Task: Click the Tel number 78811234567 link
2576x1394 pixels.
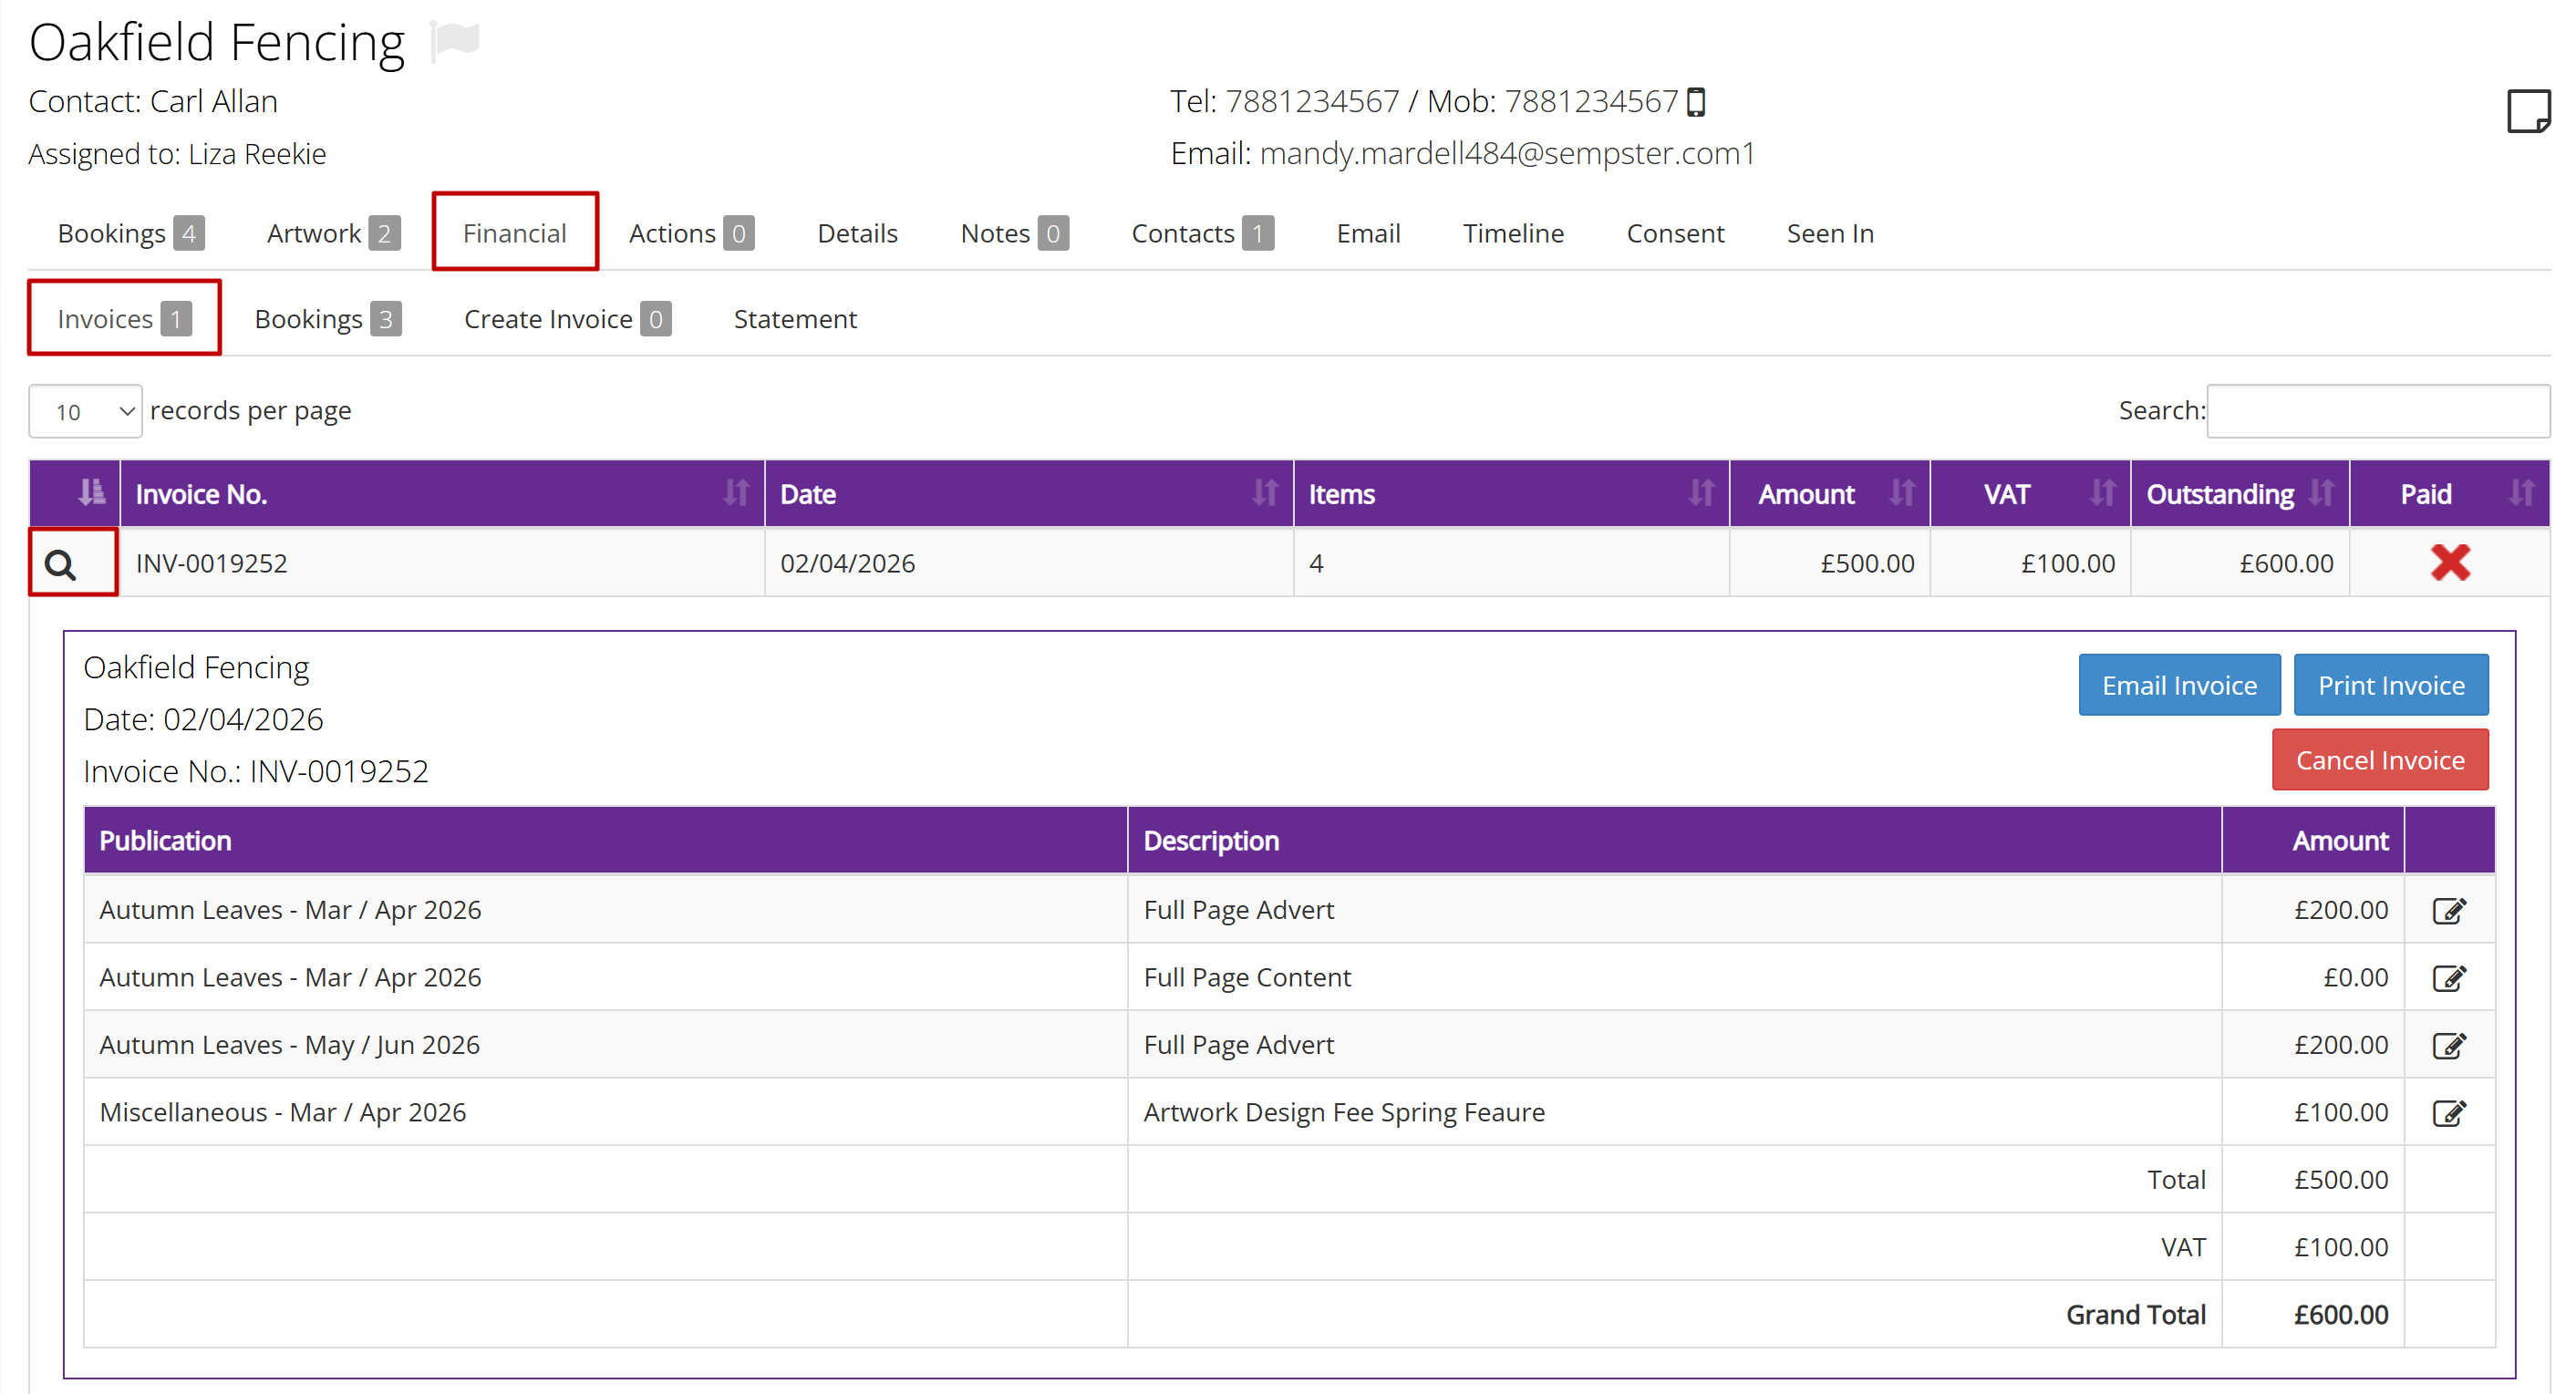Action: pos(1312,101)
